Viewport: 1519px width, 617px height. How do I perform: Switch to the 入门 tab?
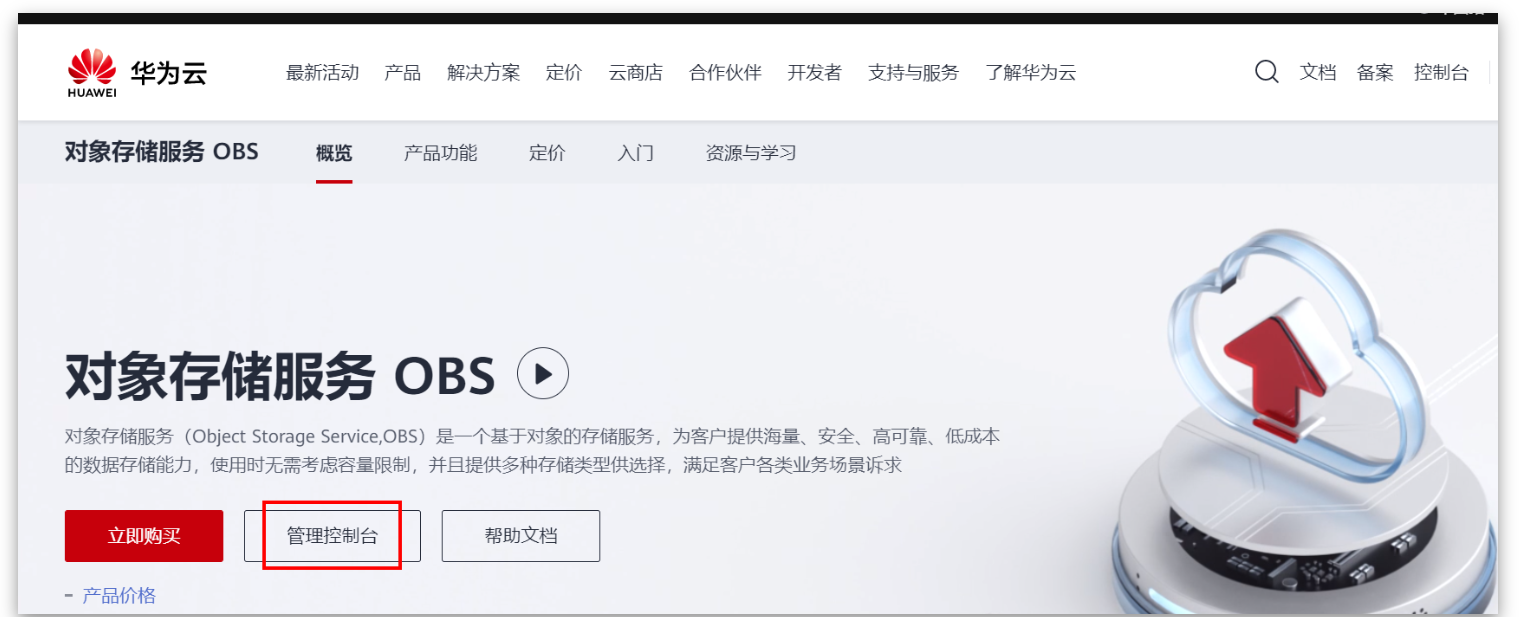coord(635,153)
